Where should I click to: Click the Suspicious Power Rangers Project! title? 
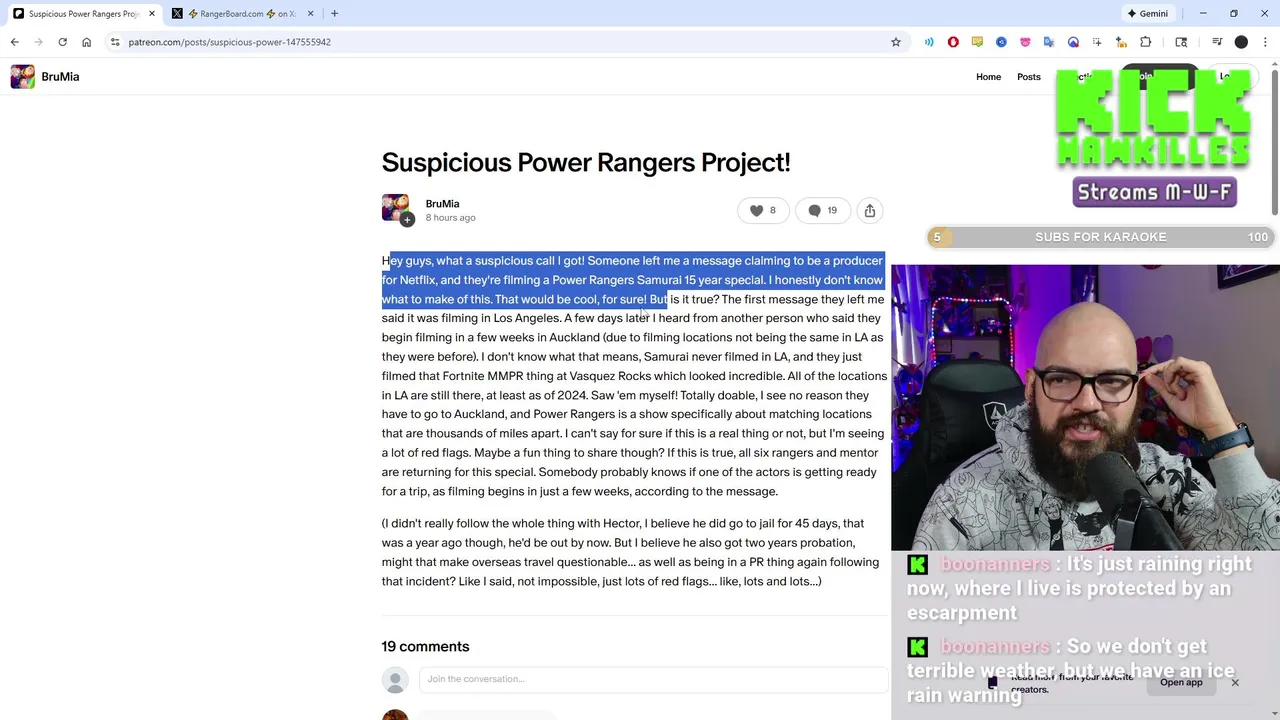(586, 162)
